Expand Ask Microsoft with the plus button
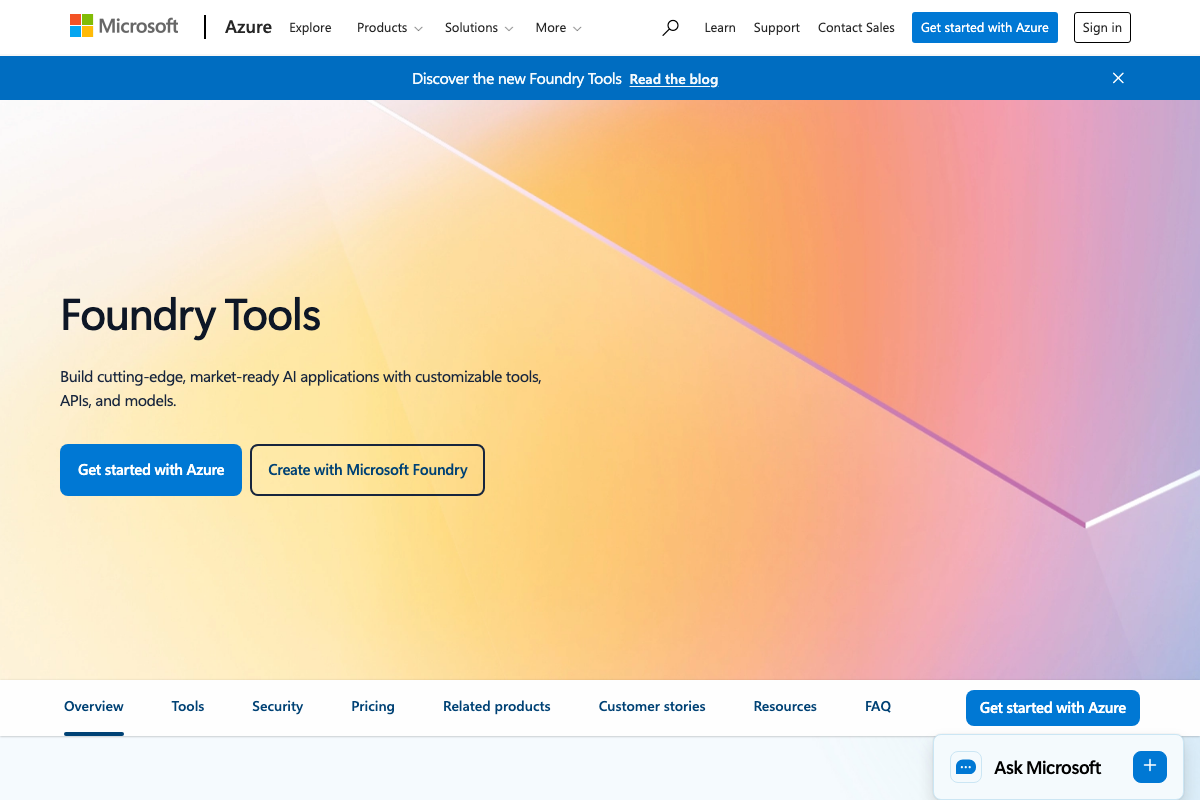 point(1150,766)
